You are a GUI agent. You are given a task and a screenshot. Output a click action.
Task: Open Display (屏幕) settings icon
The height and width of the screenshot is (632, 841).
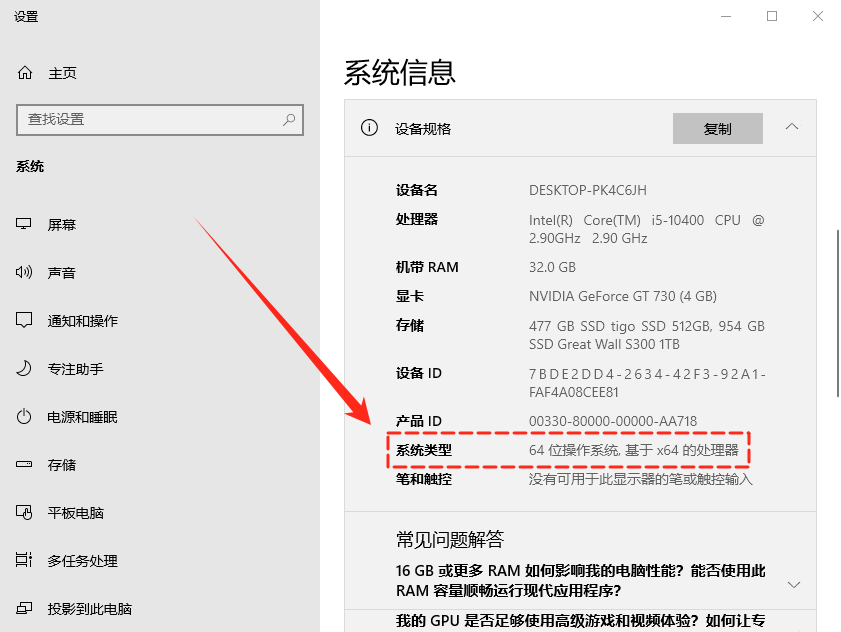pyautogui.click(x=25, y=225)
